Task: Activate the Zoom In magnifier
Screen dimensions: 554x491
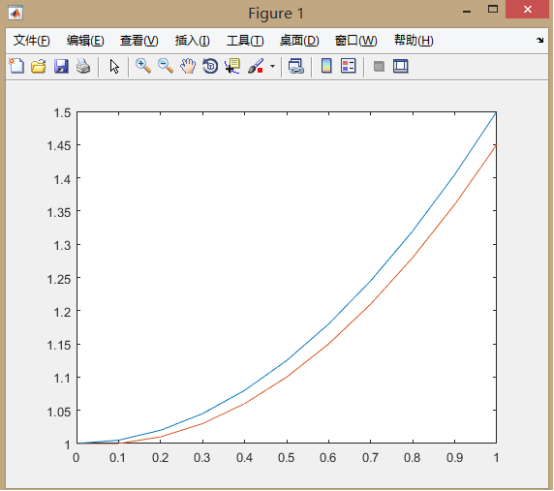Action: (143, 66)
